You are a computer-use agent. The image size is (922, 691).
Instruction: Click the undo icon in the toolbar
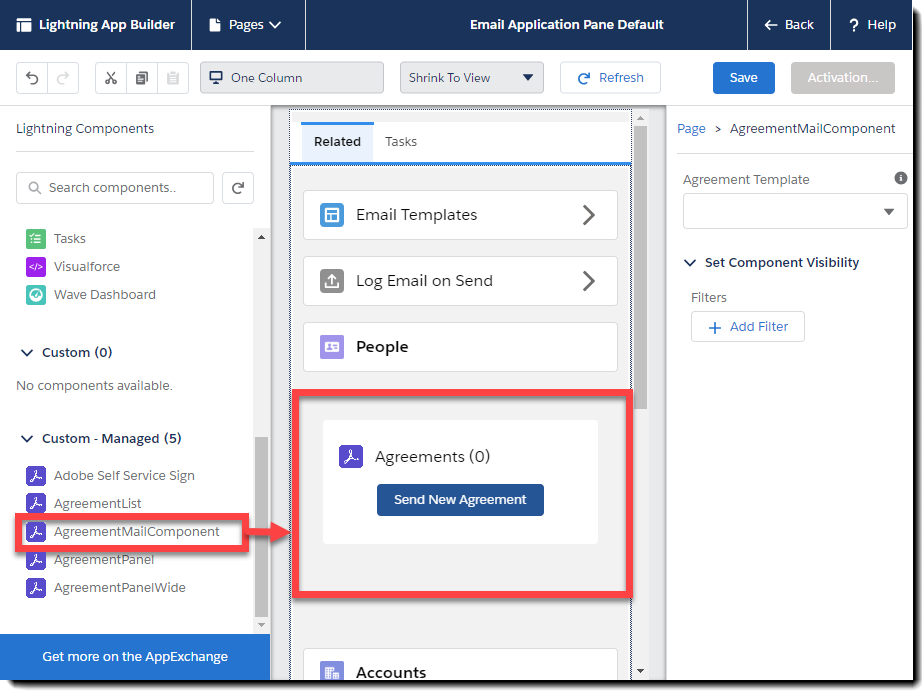[30, 77]
